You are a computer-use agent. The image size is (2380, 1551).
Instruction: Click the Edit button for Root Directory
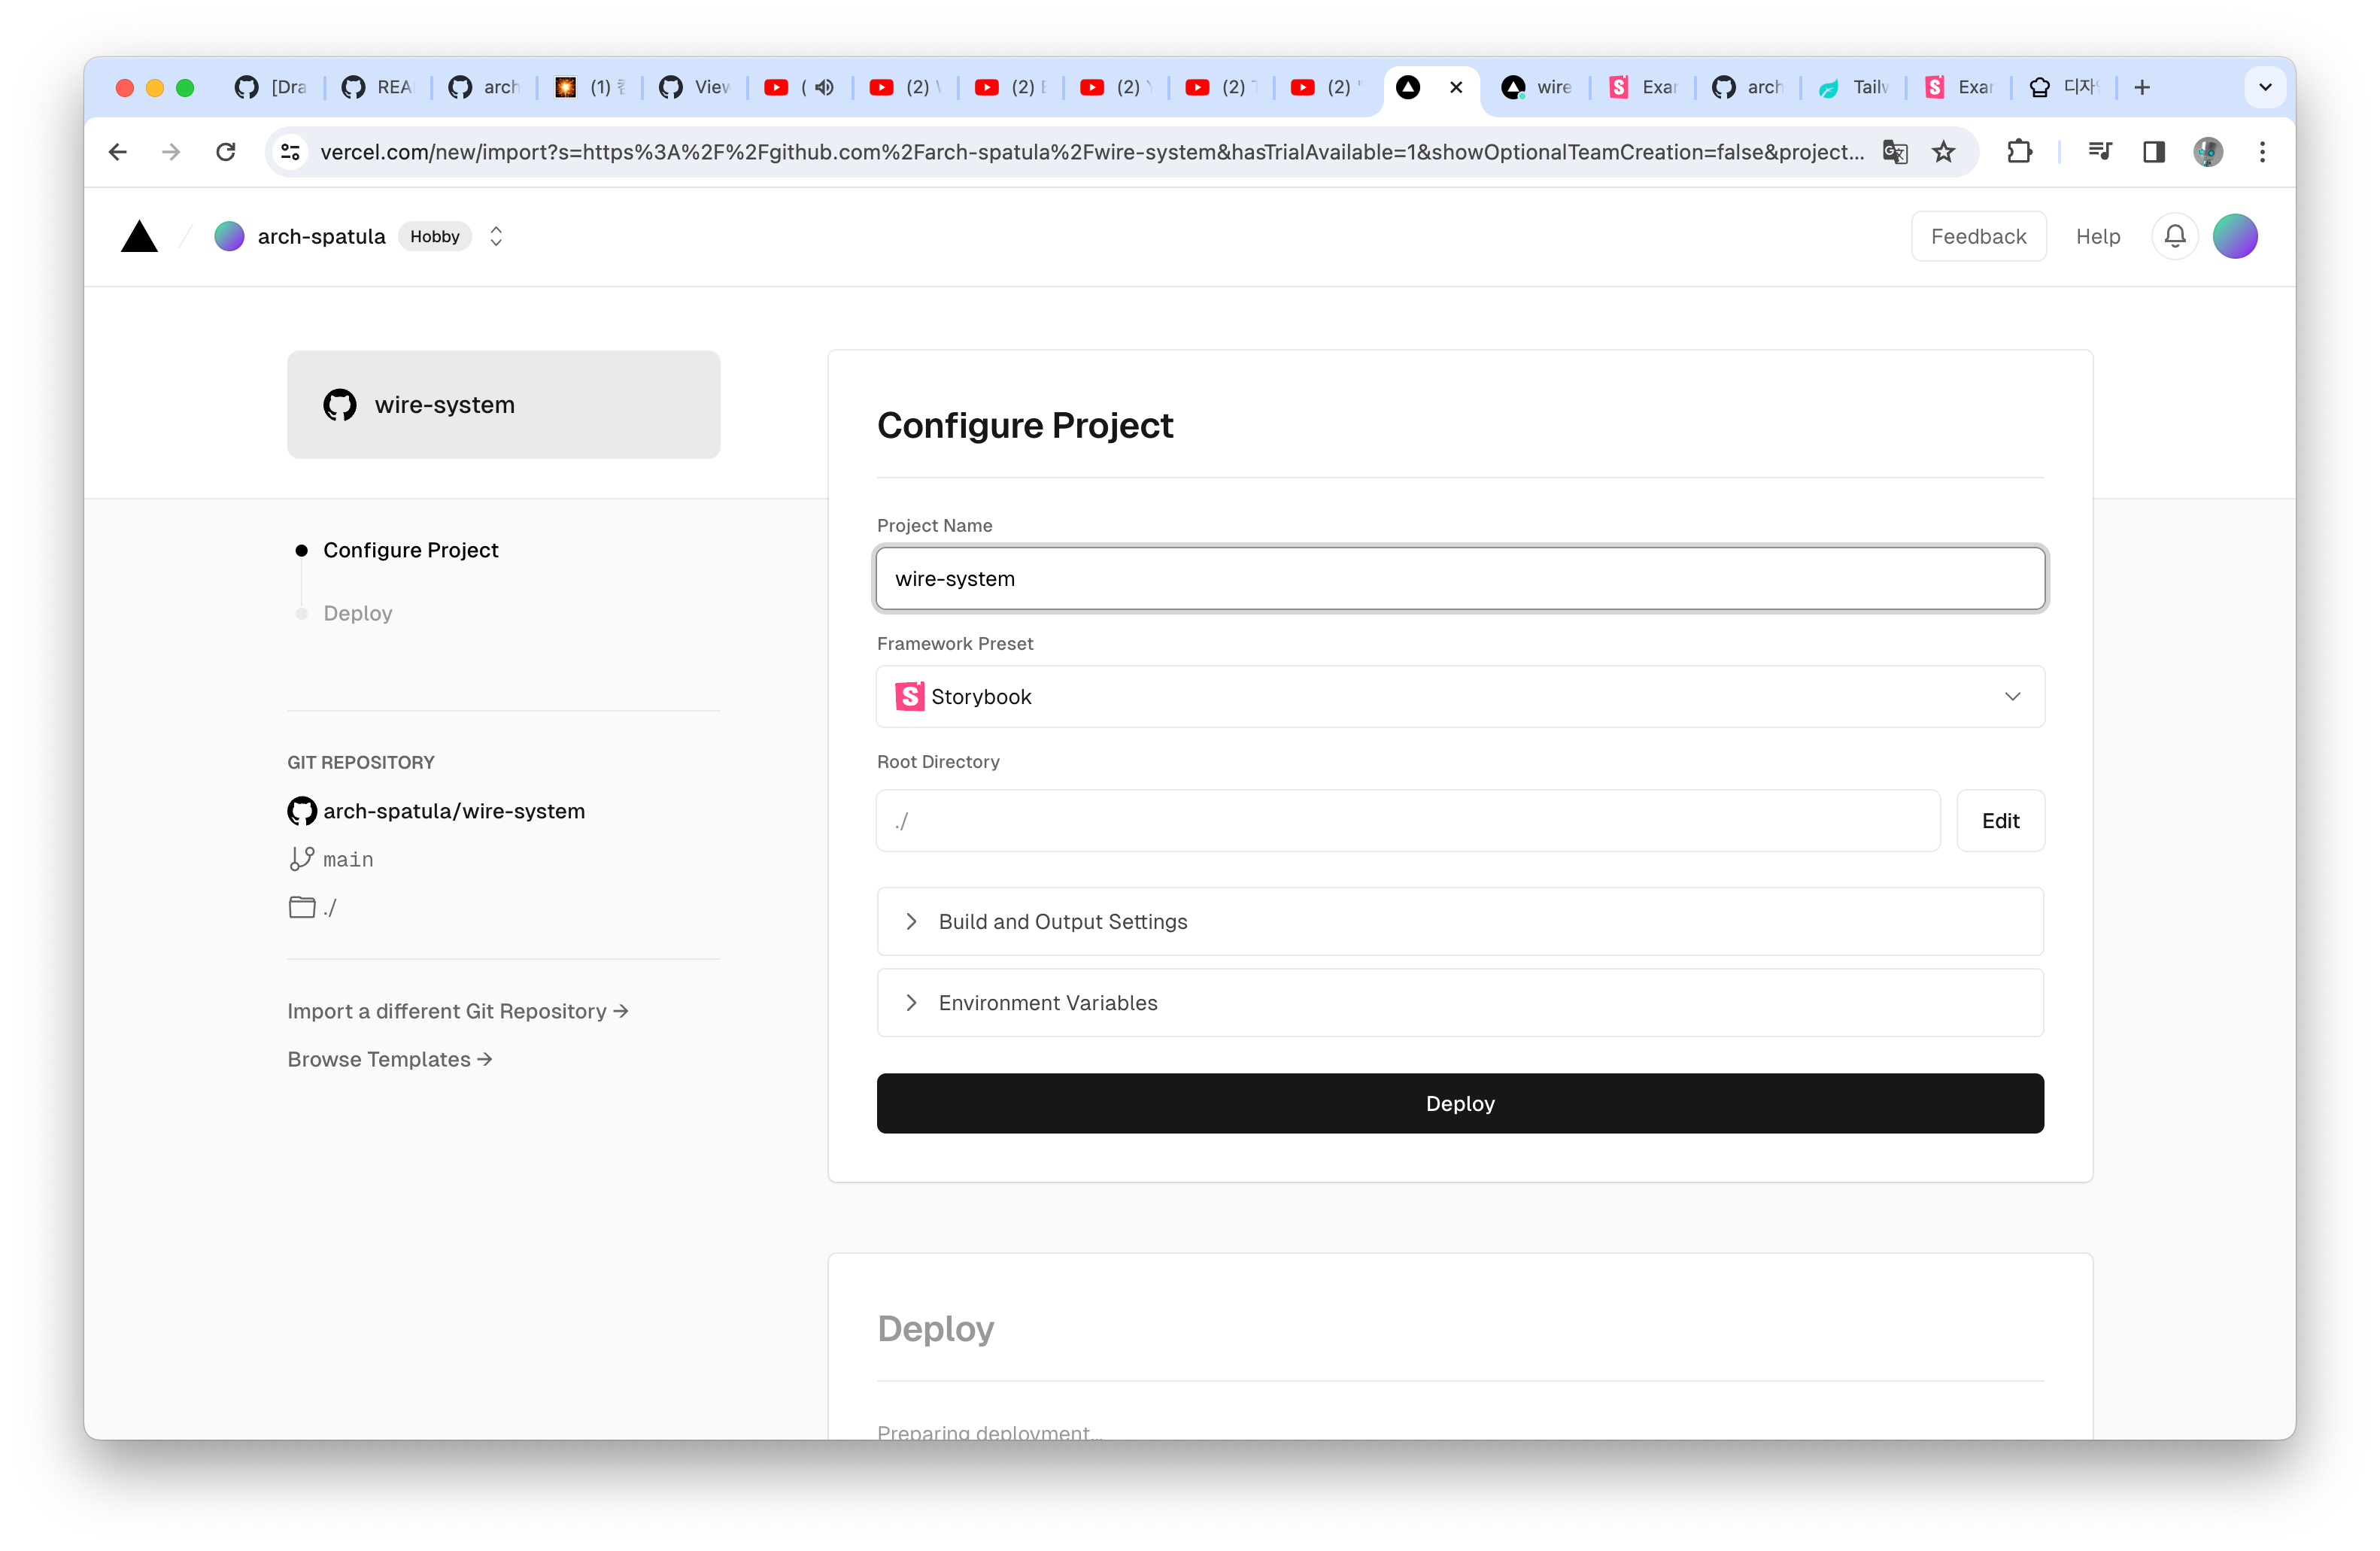[2000, 821]
